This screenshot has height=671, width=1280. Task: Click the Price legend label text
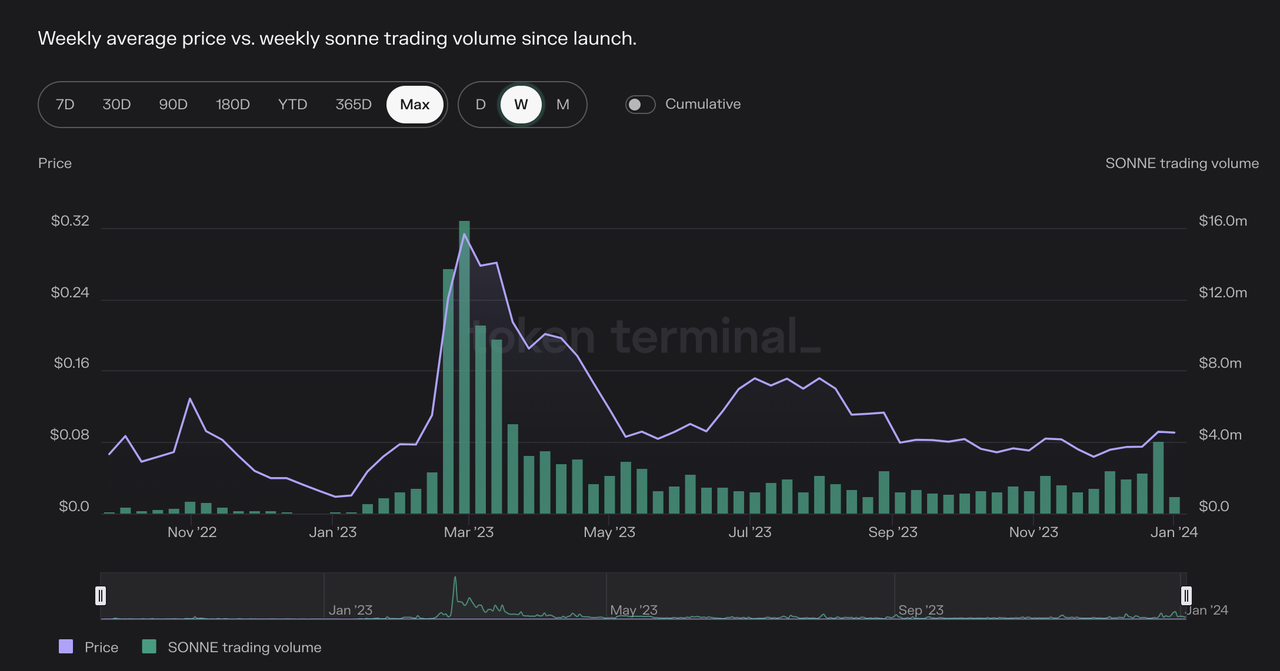coord(100,647)
